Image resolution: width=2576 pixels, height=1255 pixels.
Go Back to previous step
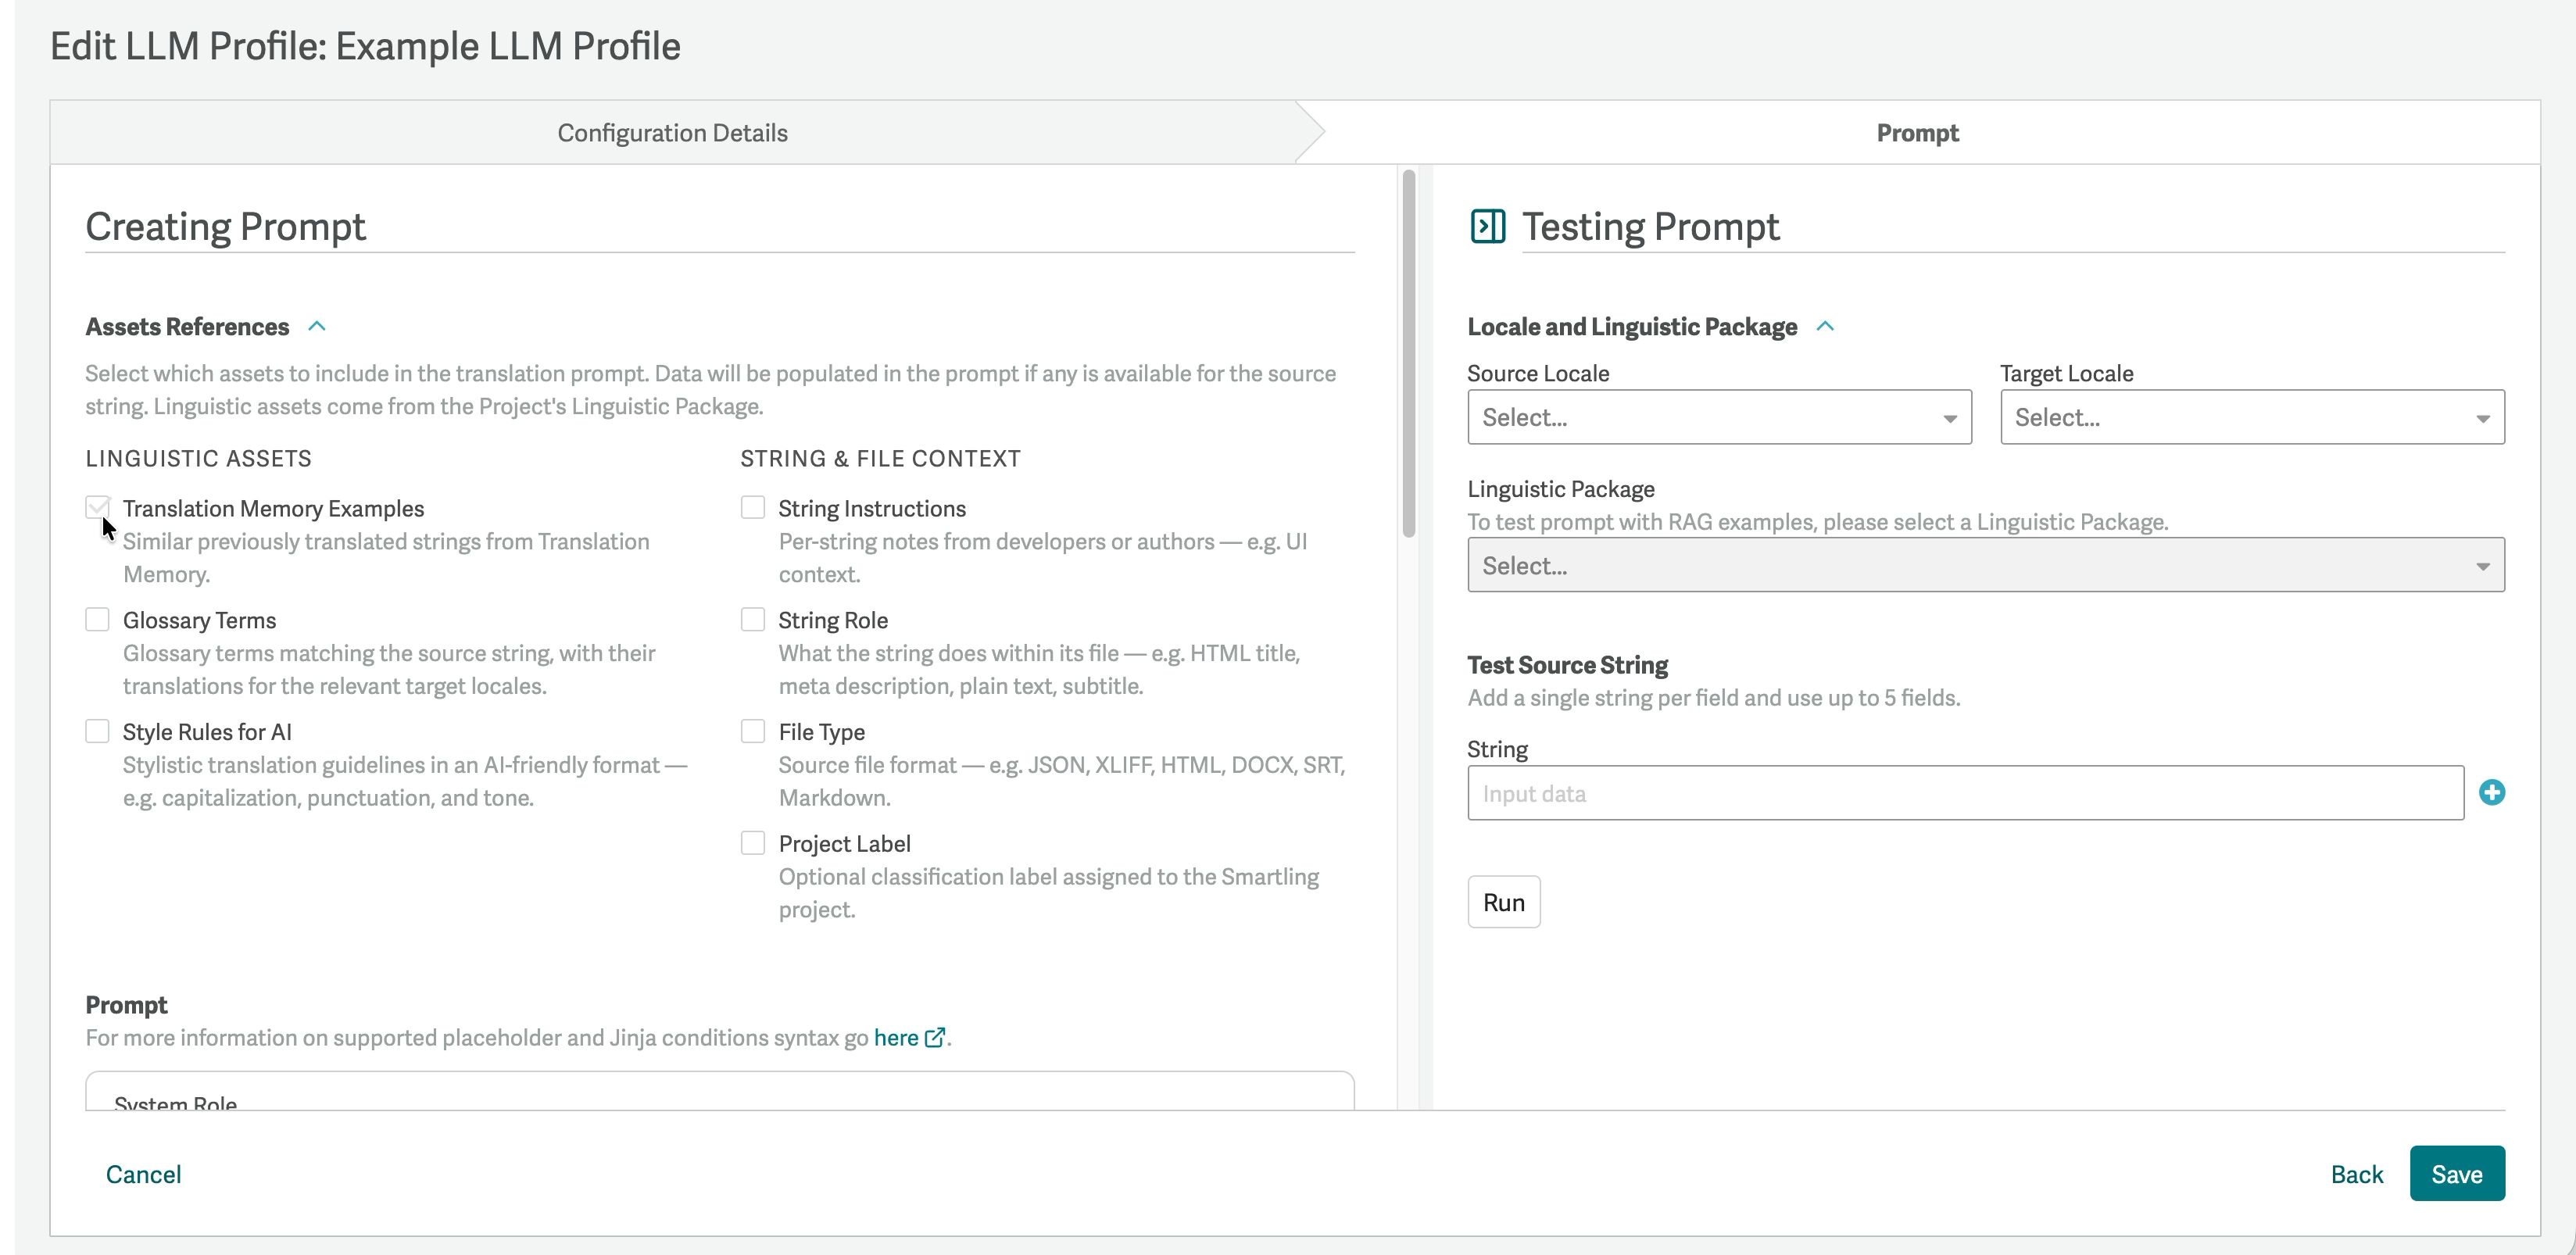pos(2356,1174)
